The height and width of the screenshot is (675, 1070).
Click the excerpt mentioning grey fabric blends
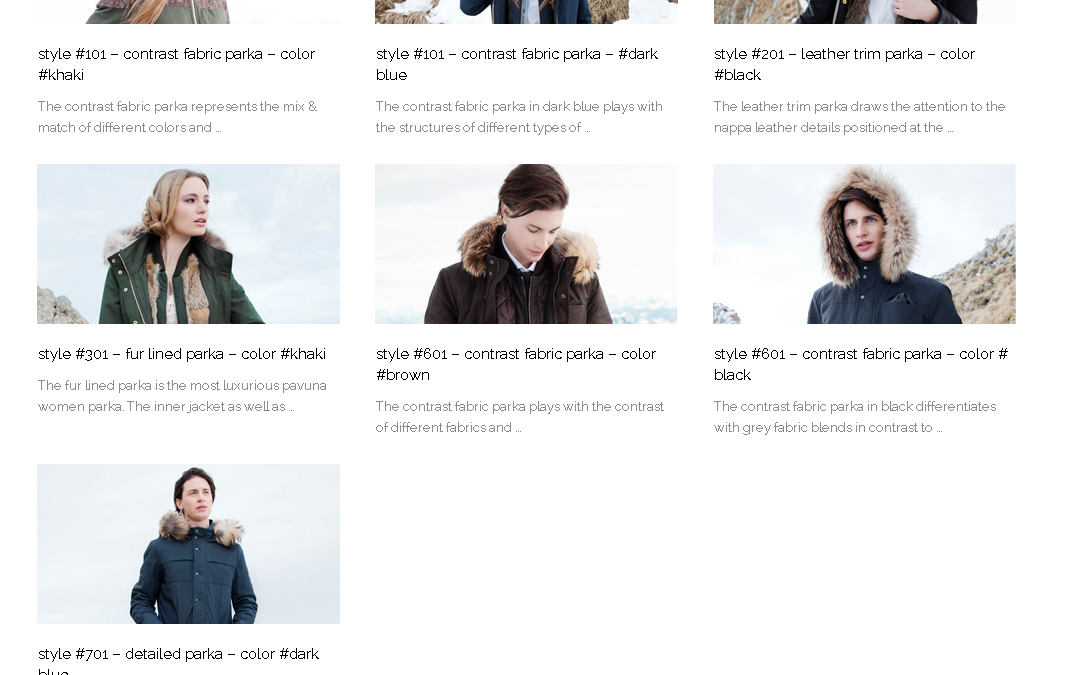click(854, 417)
